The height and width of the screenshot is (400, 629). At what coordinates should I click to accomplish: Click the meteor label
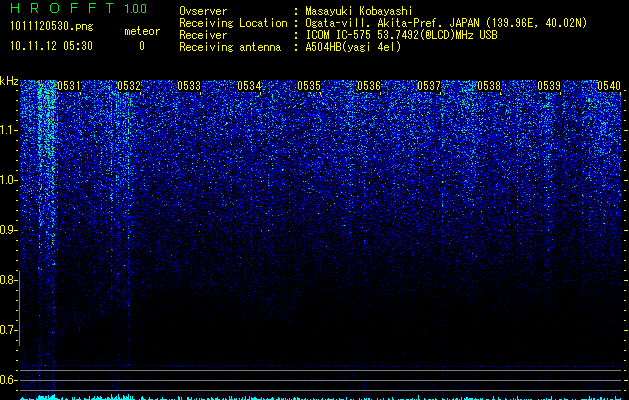[142, 31]
